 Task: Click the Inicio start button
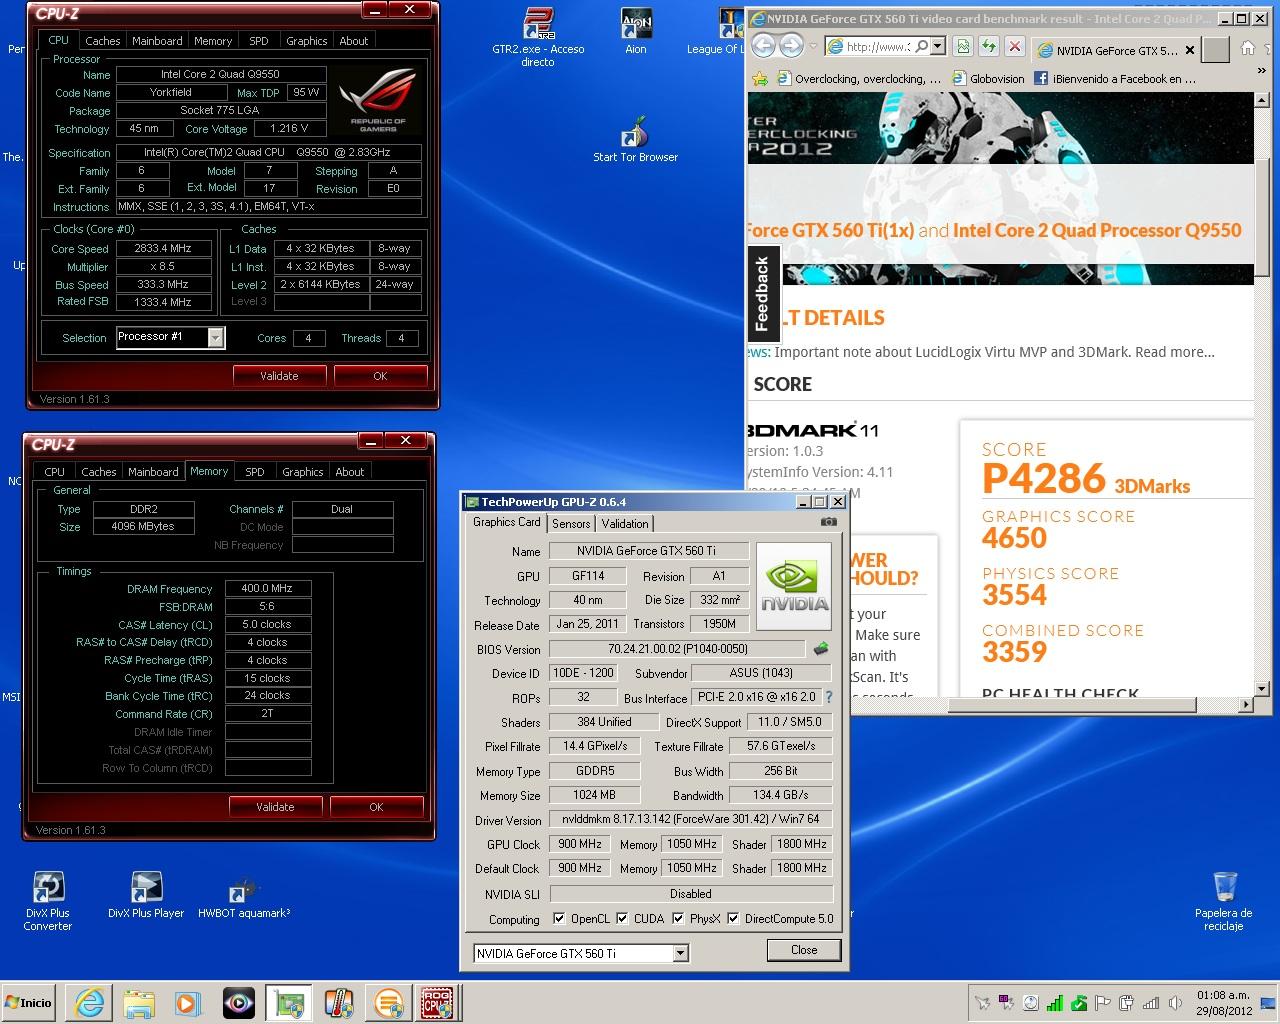(28, 1002)
